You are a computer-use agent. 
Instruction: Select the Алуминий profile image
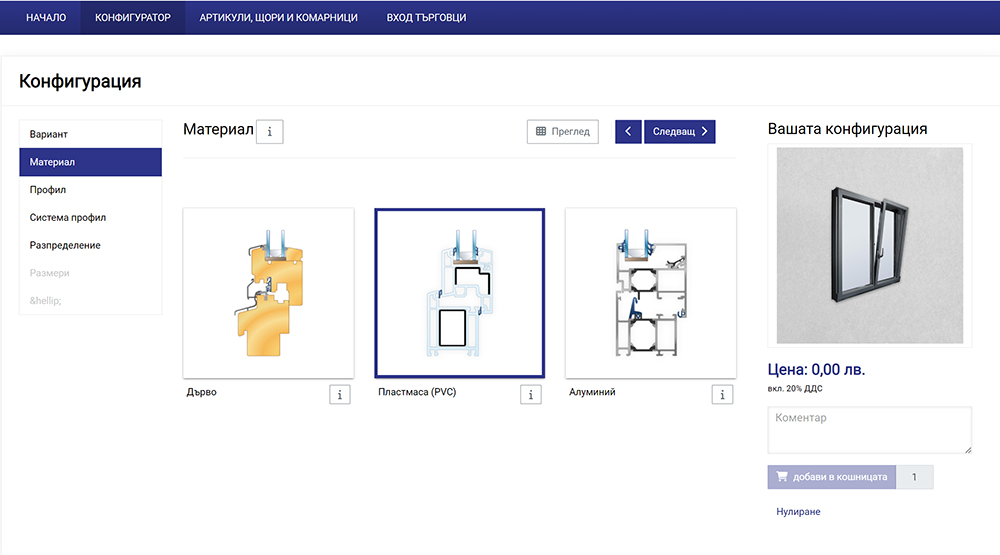tap(650, 292)
